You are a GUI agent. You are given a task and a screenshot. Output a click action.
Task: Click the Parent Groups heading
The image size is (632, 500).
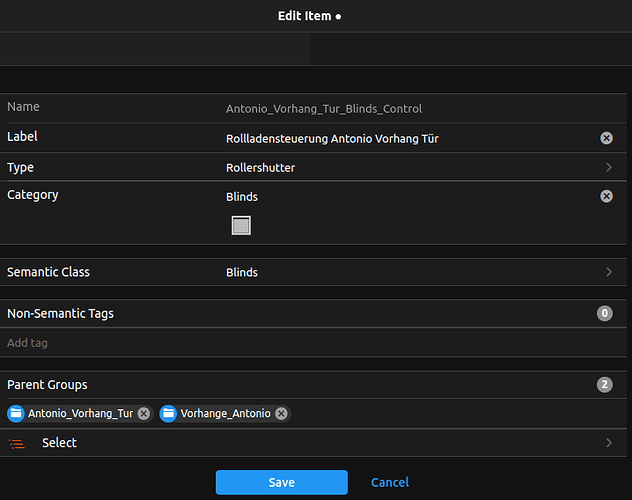point(47,385)
